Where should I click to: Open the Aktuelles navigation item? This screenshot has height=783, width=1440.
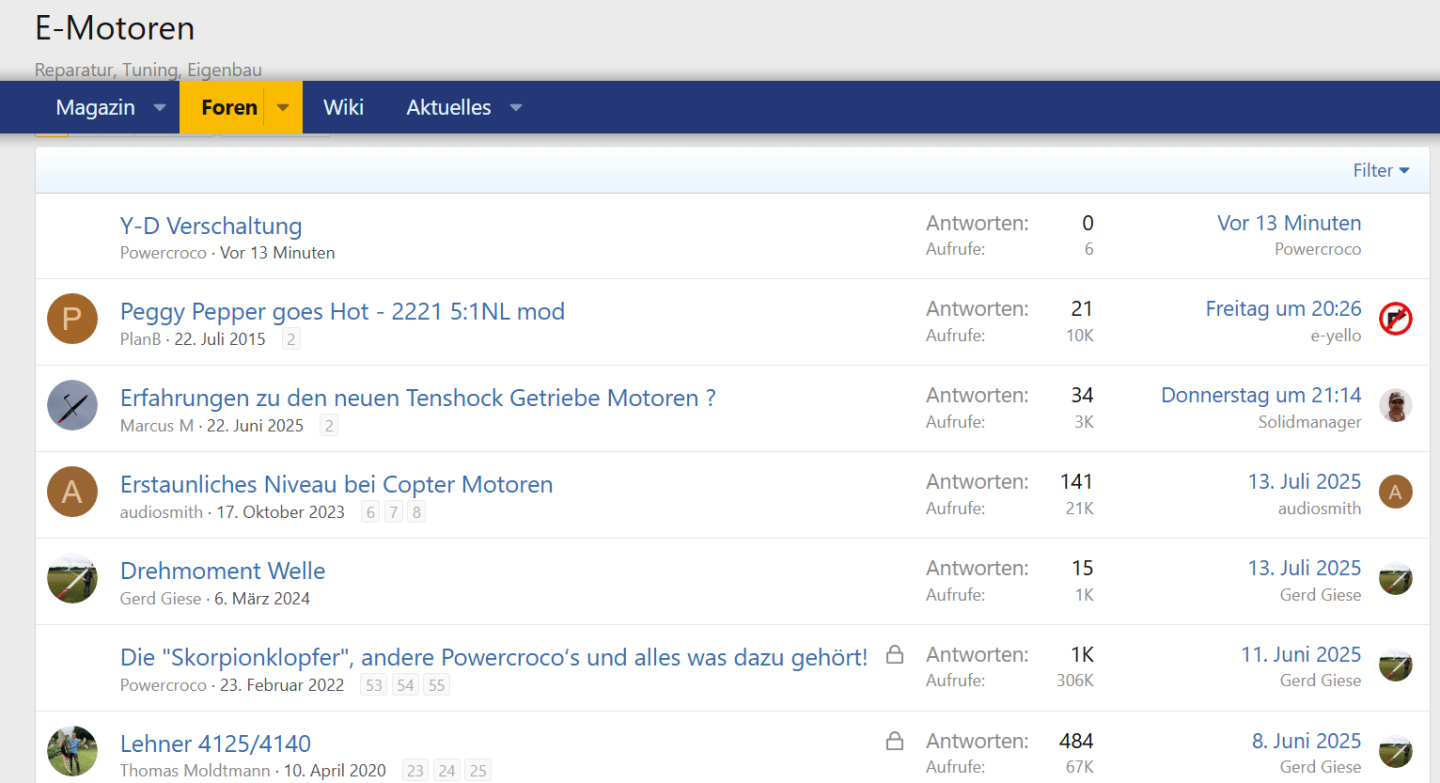(448, 107)
